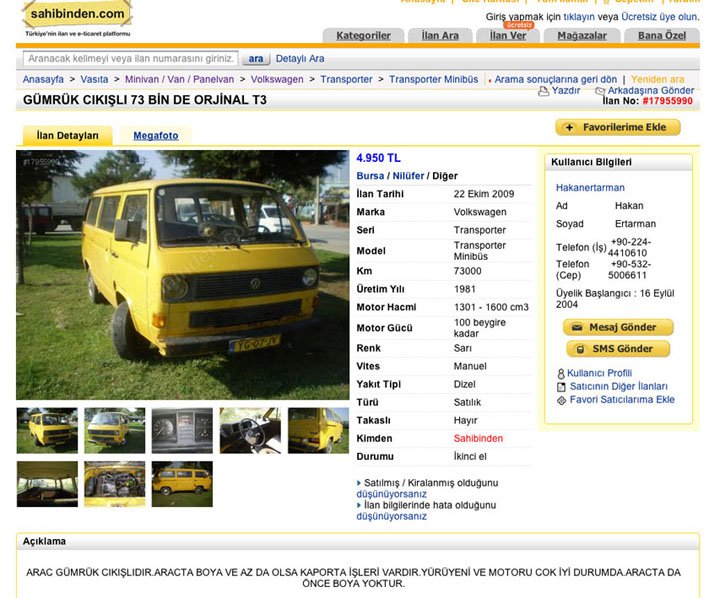This screenshot has height=598, width=709.
Task: Select the rear side view van thumbnail
Action: pyautogui.click(x=318, y=431)
